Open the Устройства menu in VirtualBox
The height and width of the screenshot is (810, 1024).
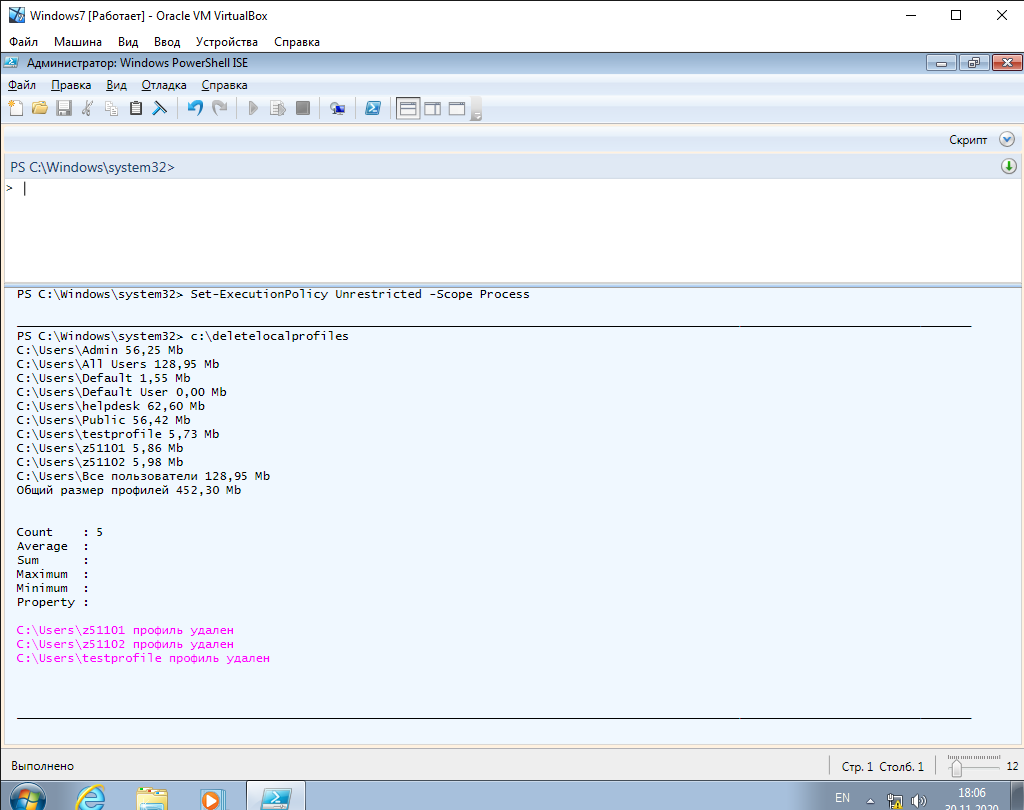click(x=226, y=42)
